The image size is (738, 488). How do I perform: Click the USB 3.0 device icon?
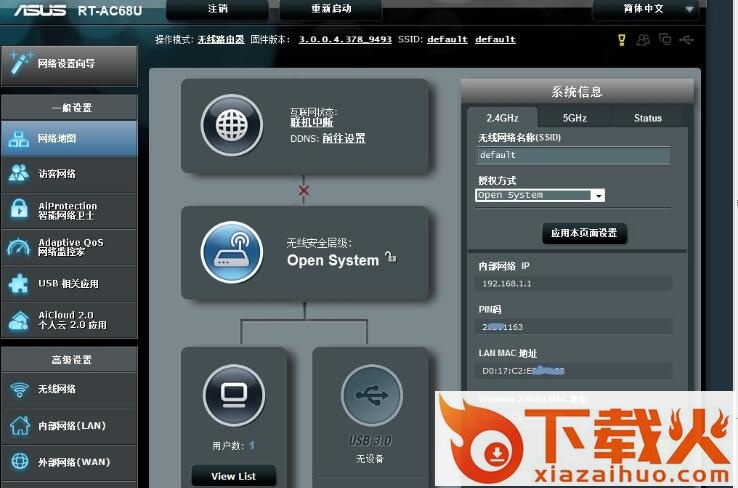[372, 396]
